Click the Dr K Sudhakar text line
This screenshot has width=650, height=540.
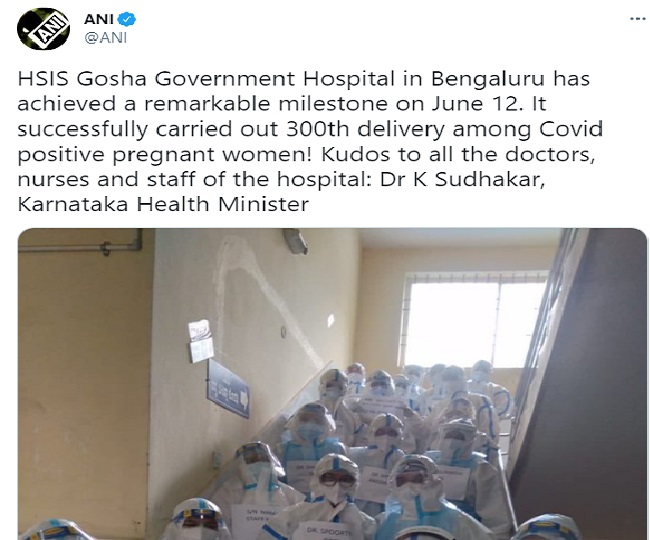point(461,179)
